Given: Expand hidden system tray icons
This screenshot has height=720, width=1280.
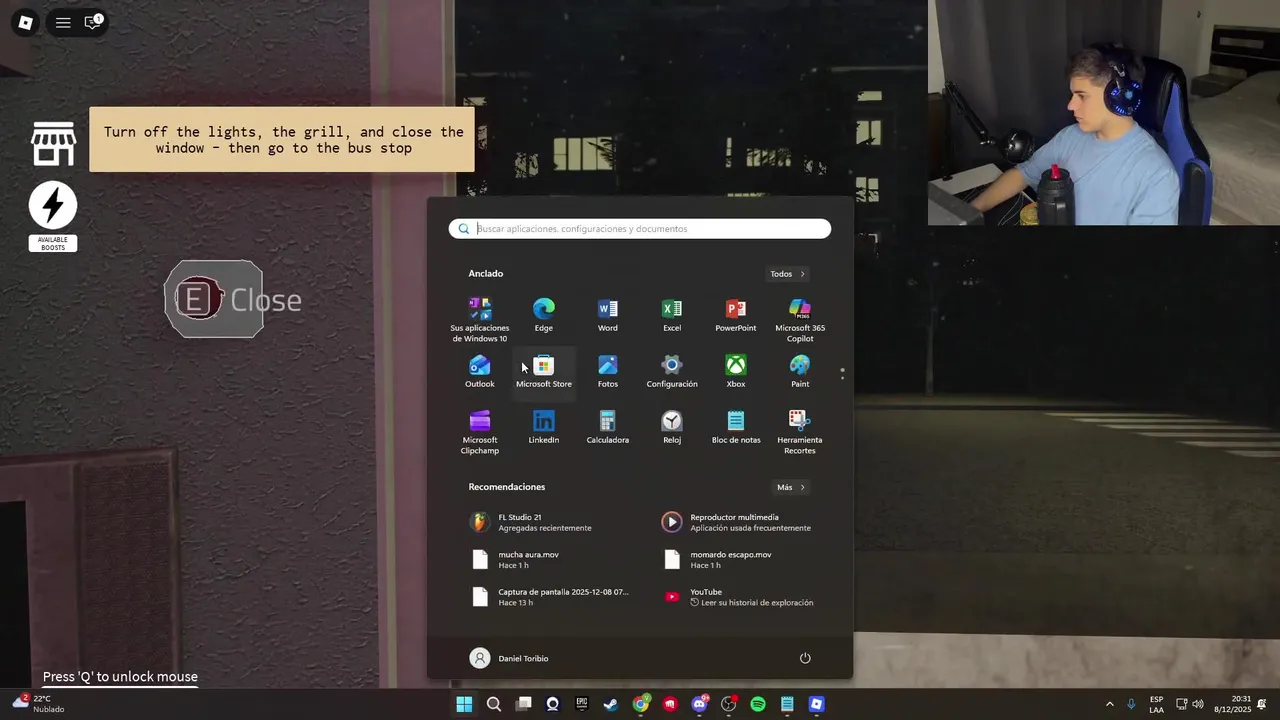Looking at the screenshot, I should tap(1109, 704).
